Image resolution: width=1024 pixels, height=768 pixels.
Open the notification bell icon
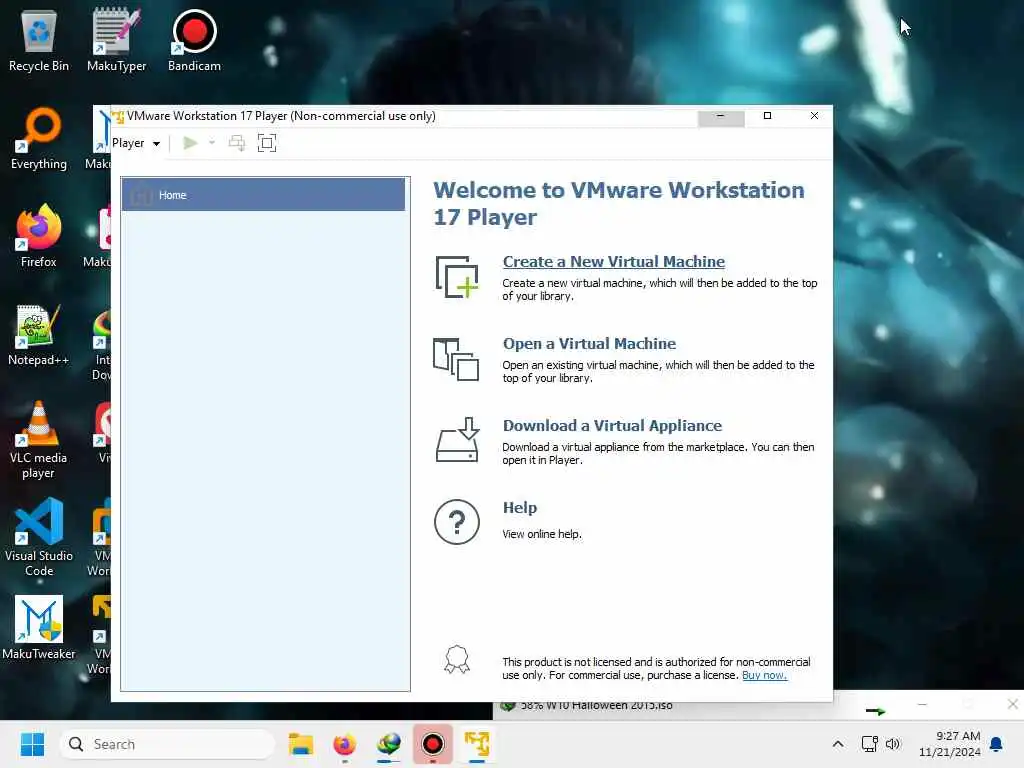pos(997,744)
